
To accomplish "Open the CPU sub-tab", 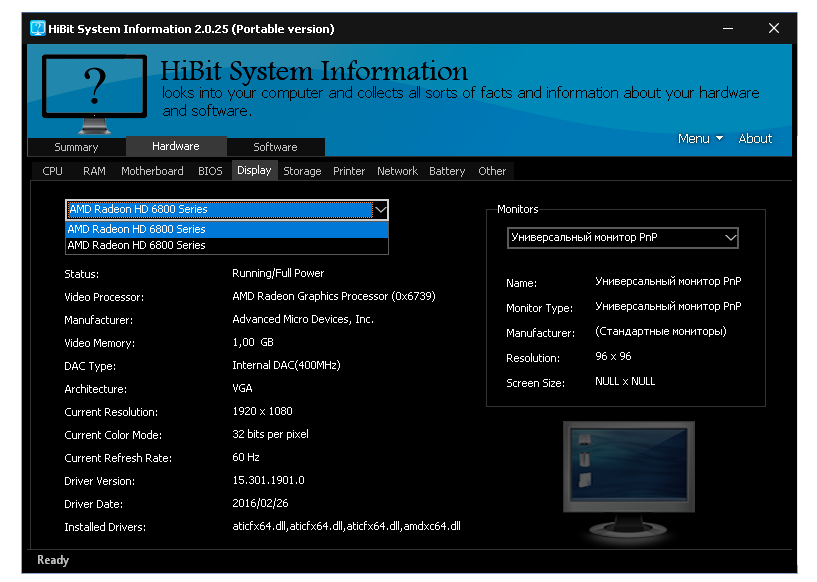I will pyautogui.click(x=53, y=171).
